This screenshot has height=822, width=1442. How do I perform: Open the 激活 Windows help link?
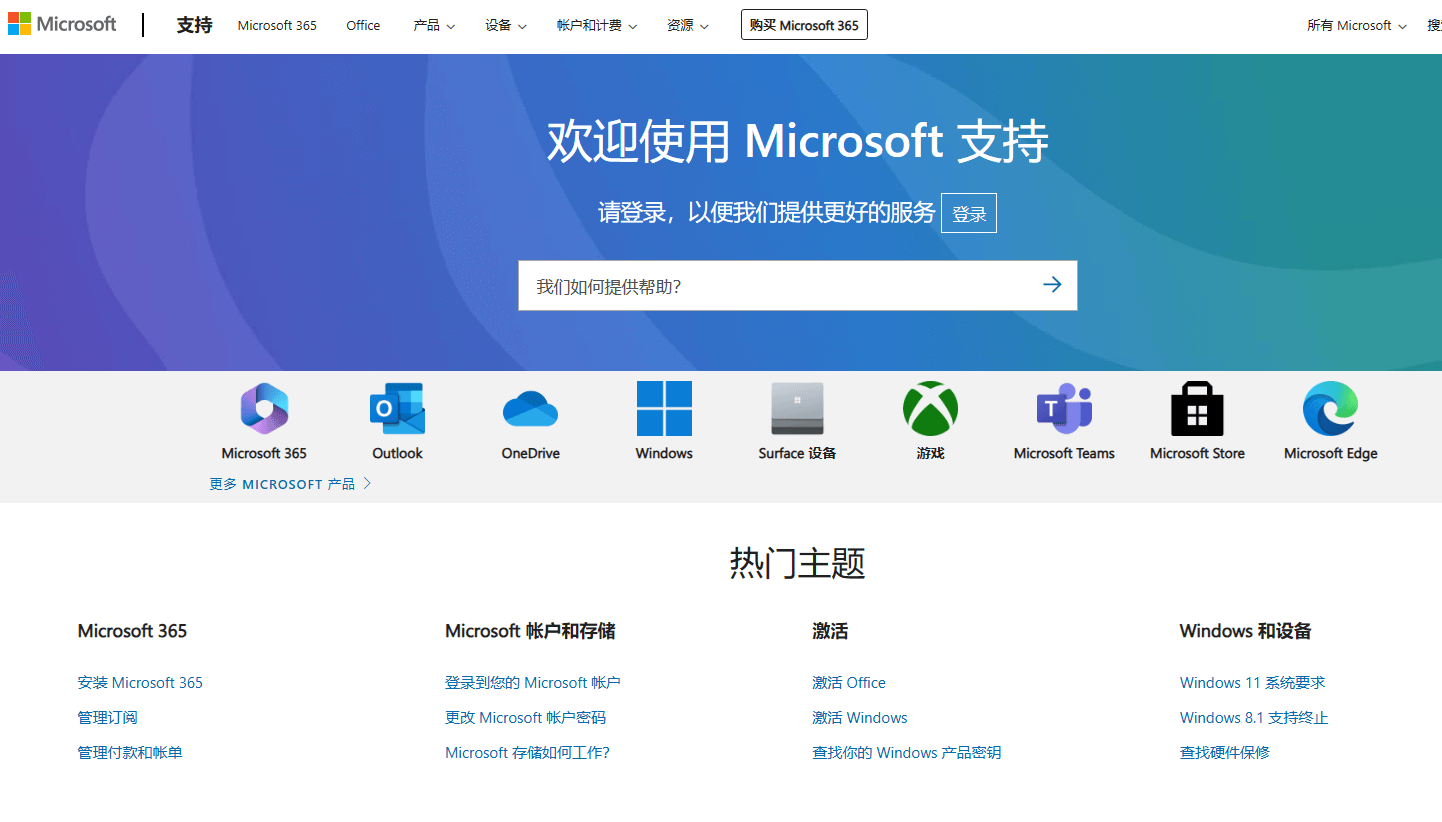(x=860, y=717)
